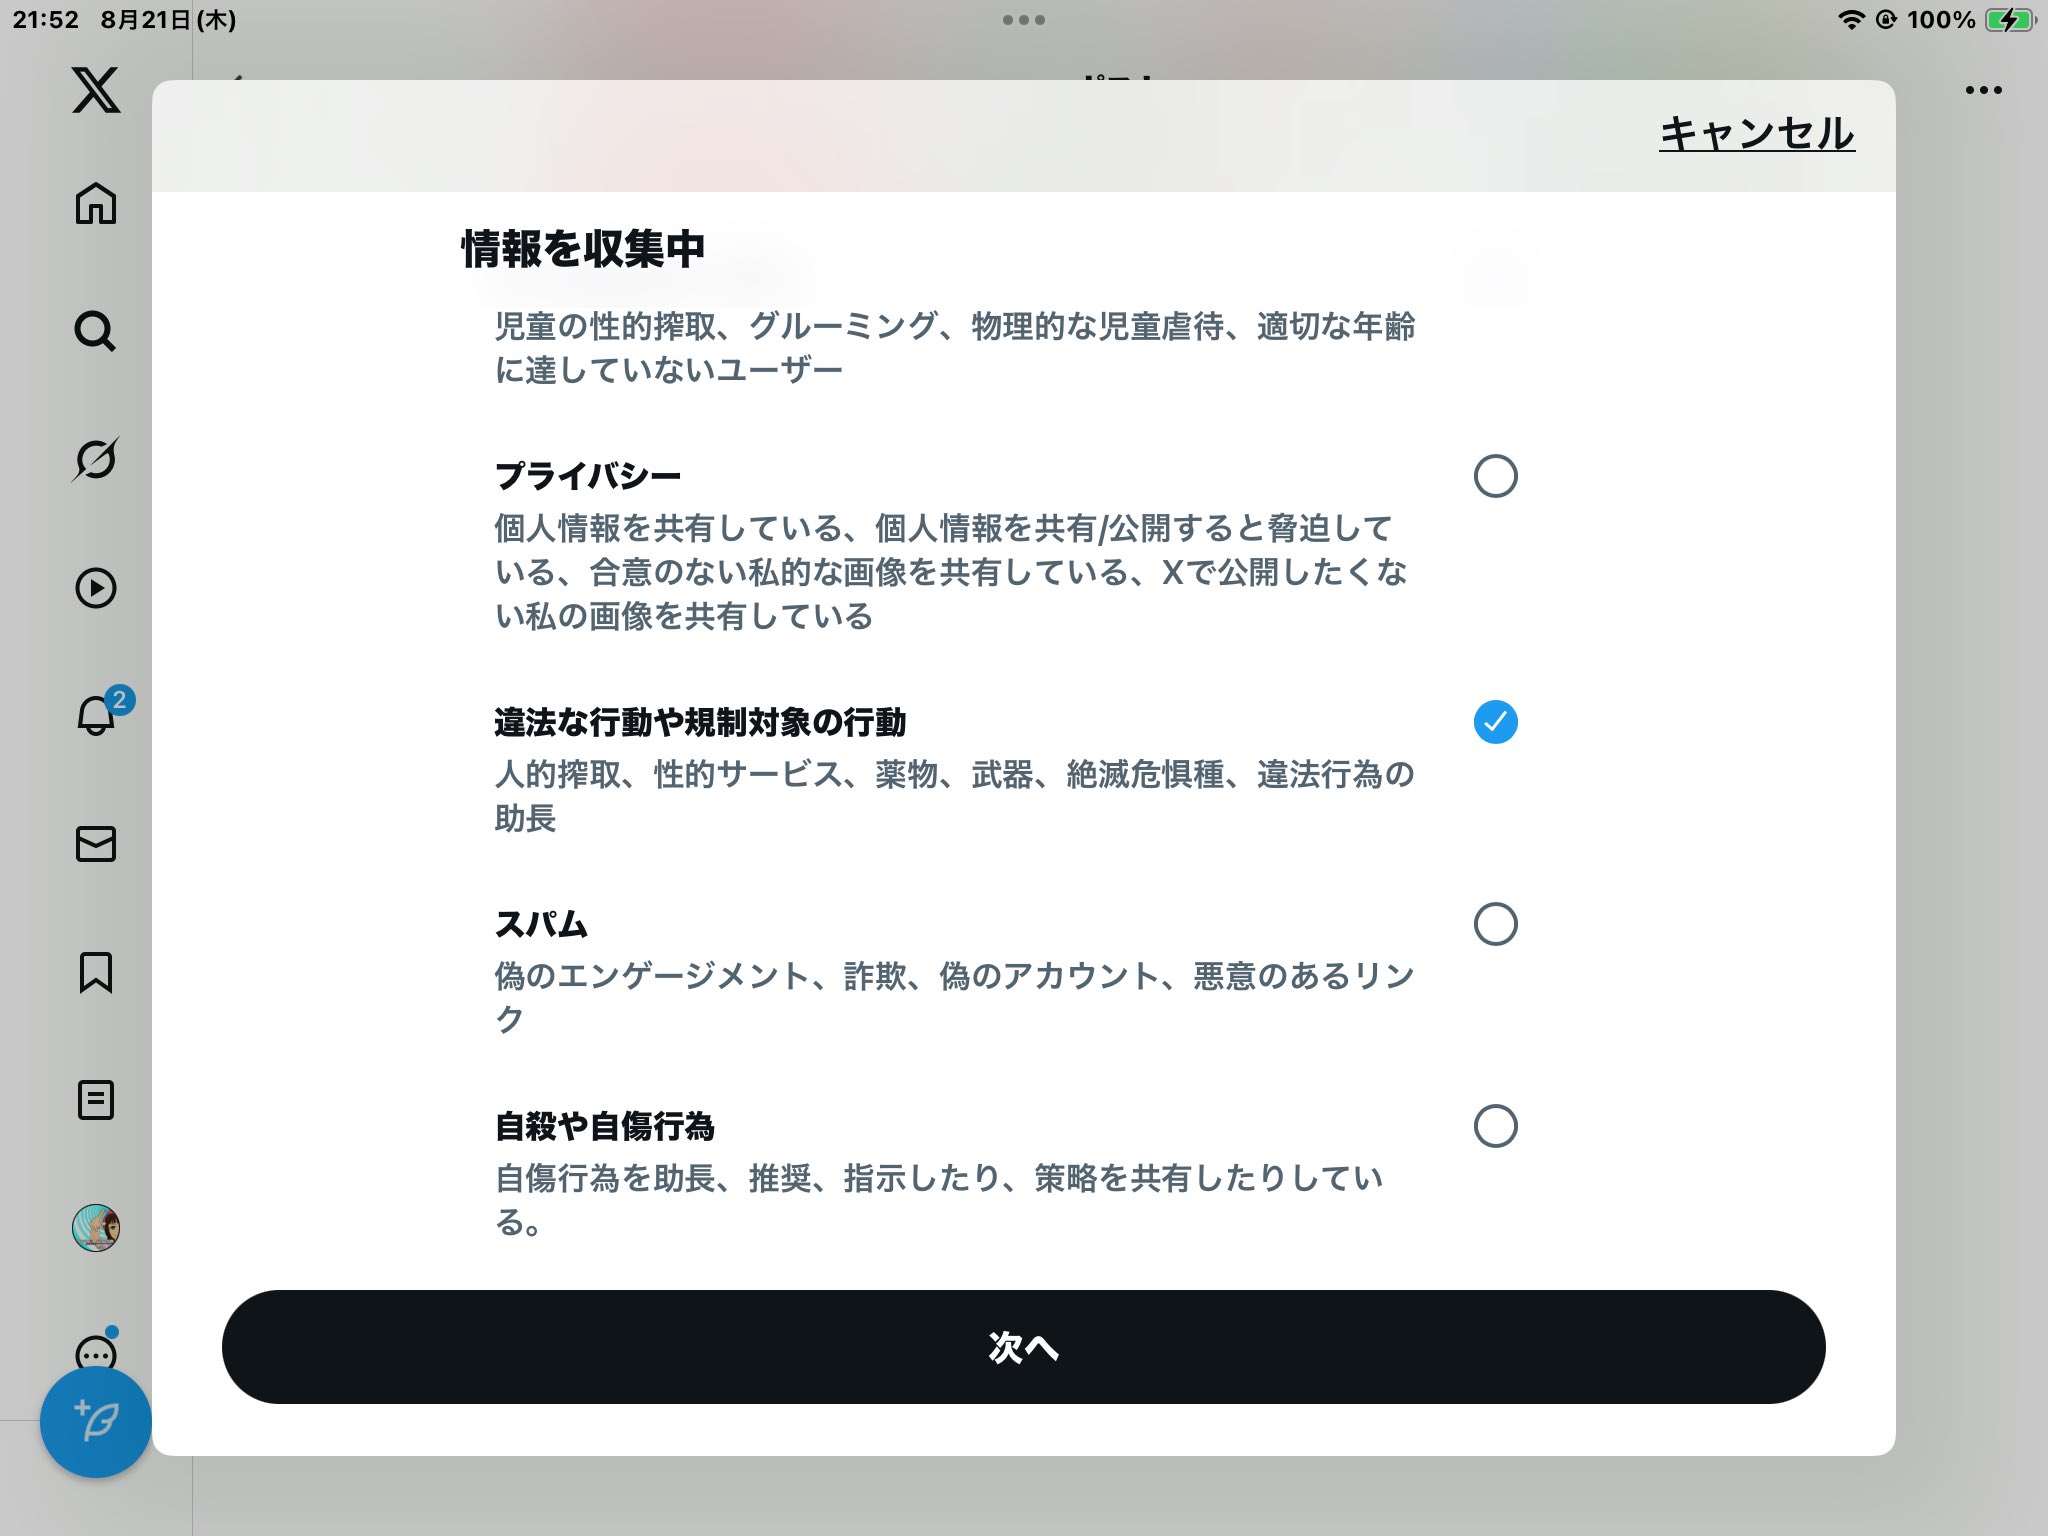Open the three-dot menu at top right

tap(1983, 90)
